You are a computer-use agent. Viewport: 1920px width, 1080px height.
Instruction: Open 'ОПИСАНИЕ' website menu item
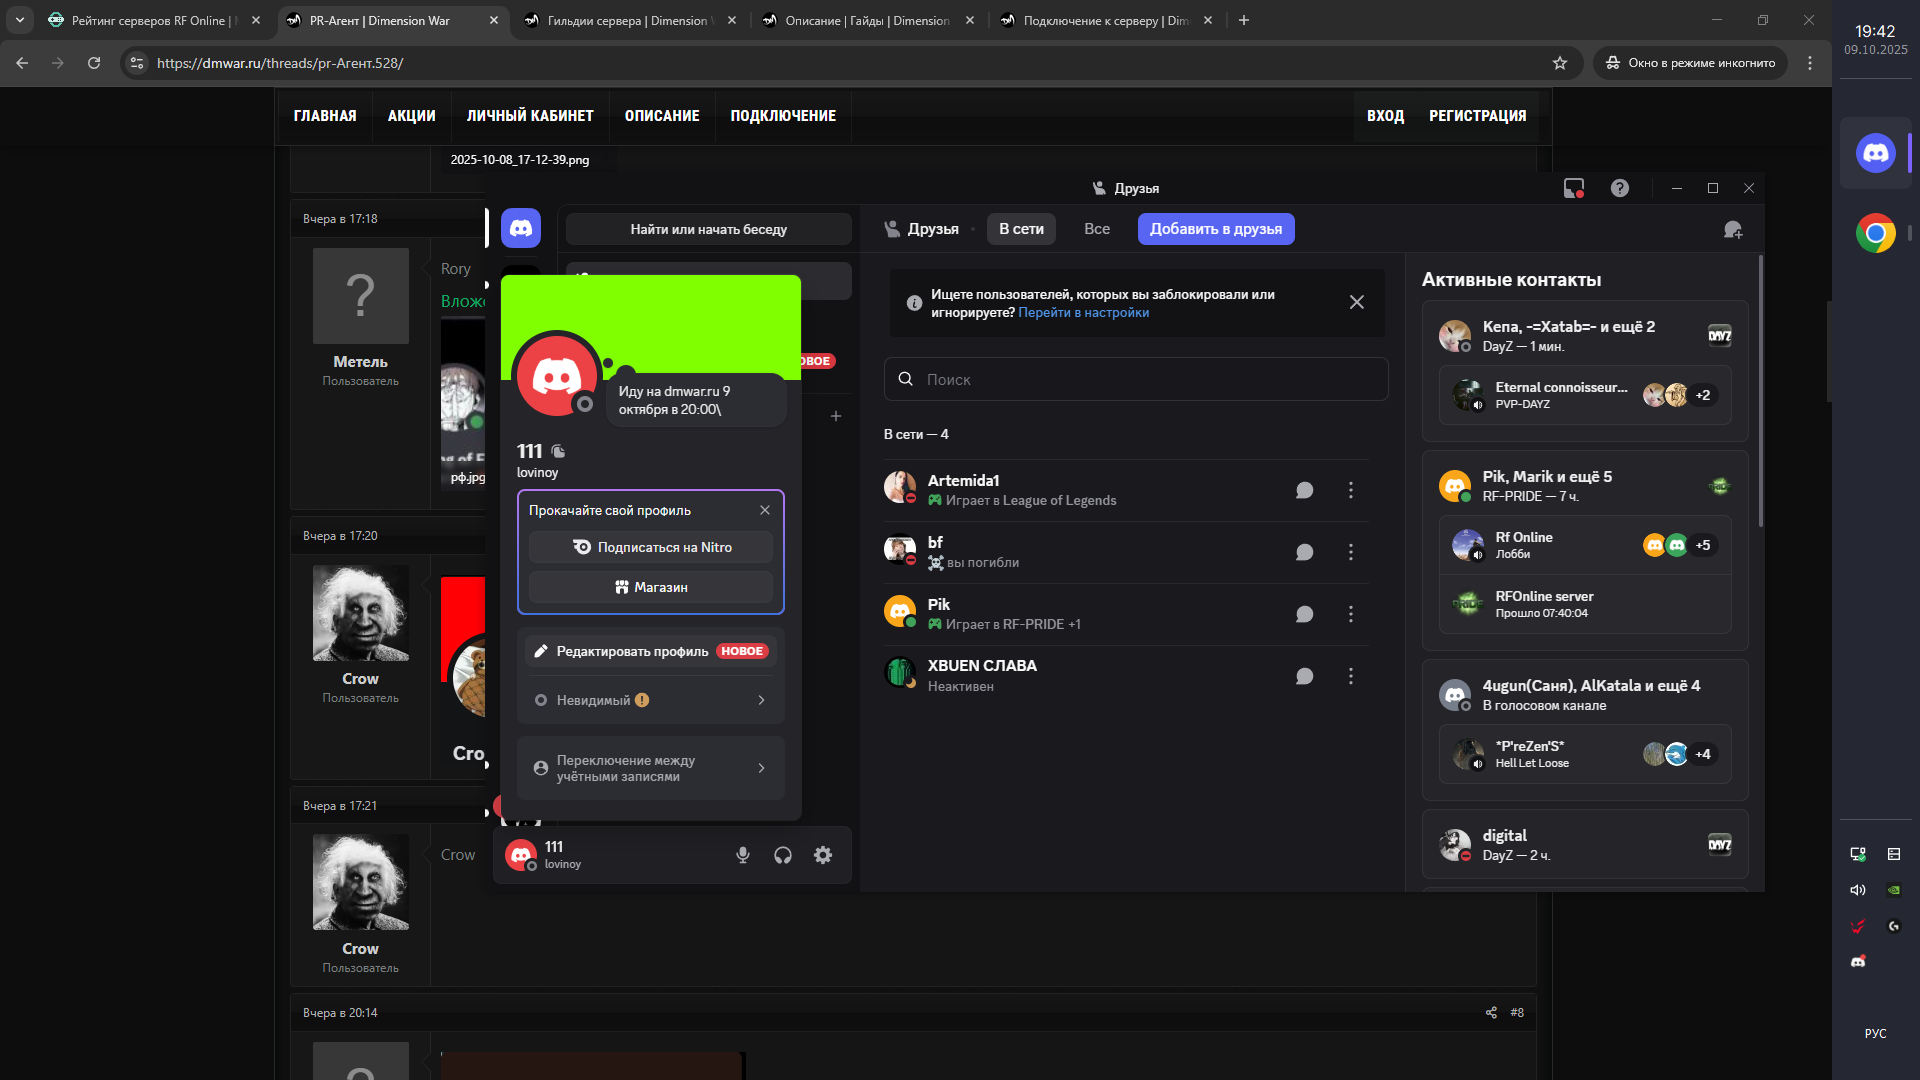click(x=662, y=116)
